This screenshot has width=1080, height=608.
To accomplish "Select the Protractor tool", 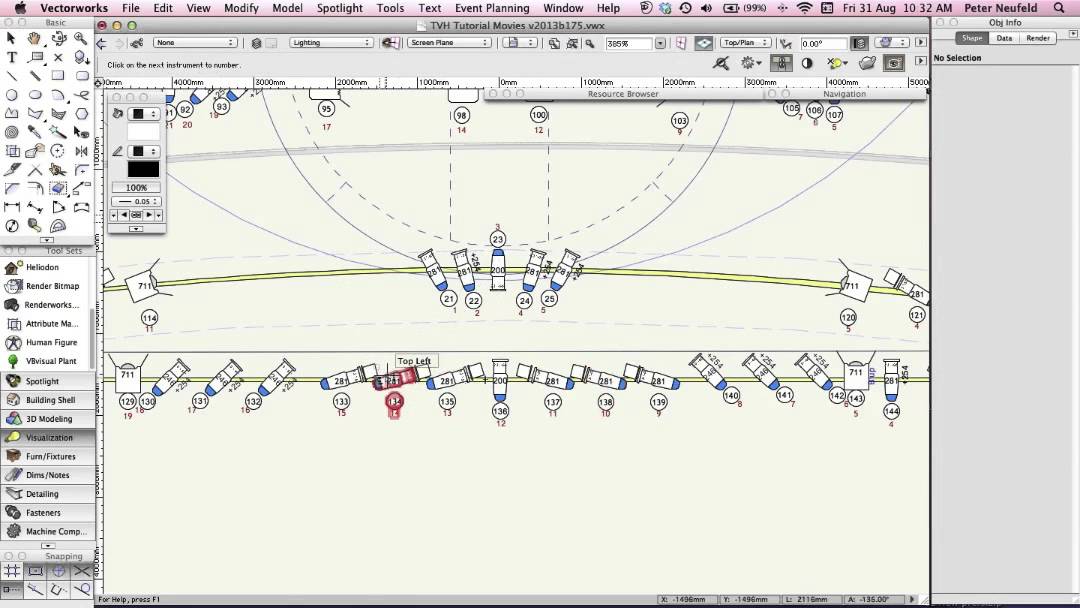I will pos(58,225).
